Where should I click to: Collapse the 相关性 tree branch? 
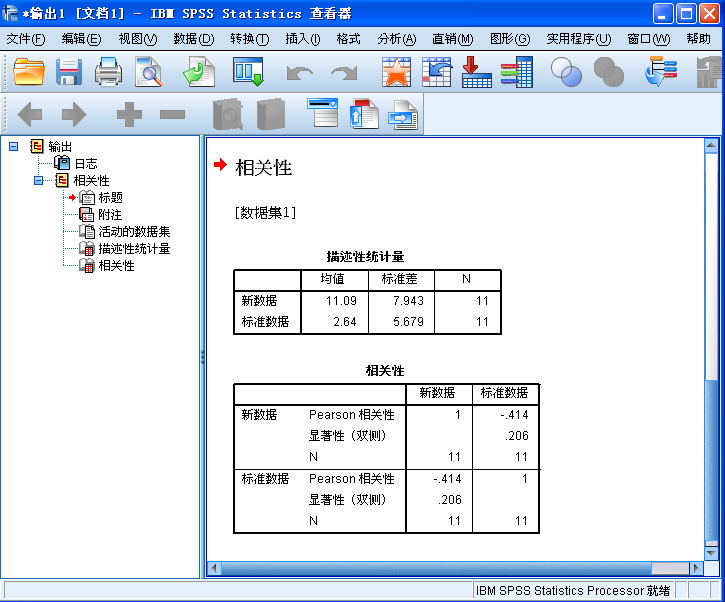pyautogui.click(x=38, y=180)
